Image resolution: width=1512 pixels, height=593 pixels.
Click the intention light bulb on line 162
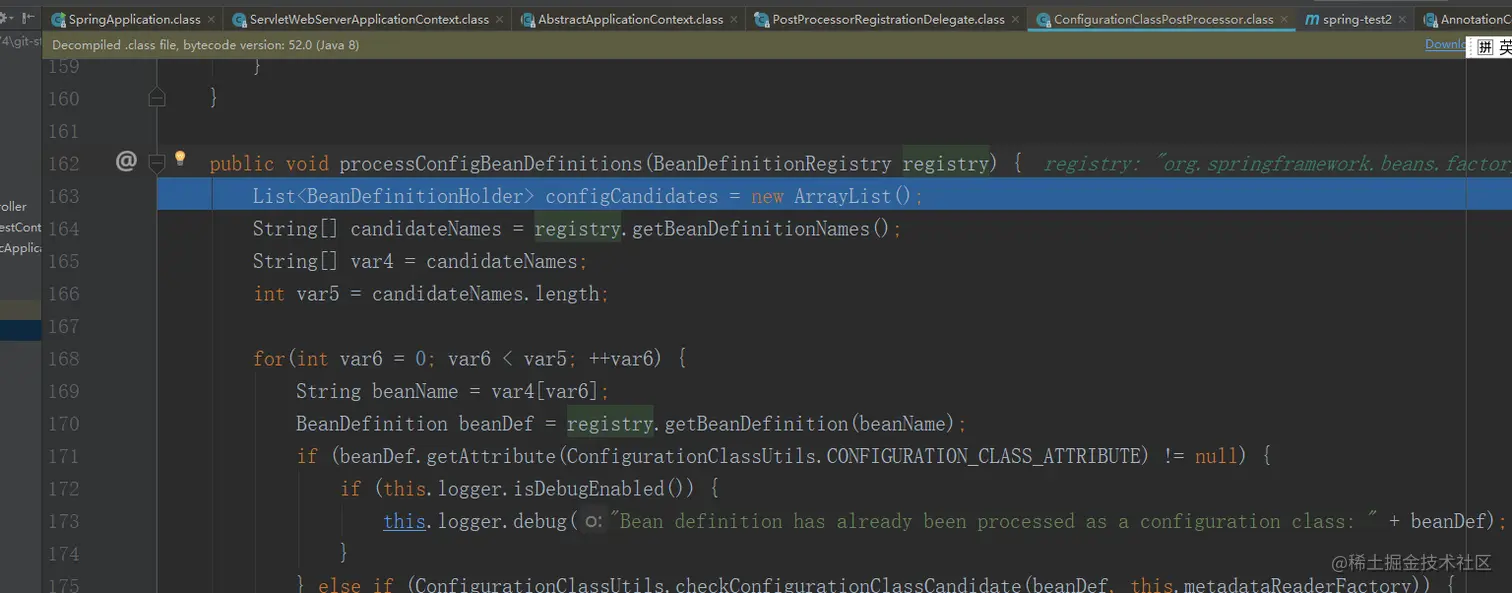tap(180, 158)
